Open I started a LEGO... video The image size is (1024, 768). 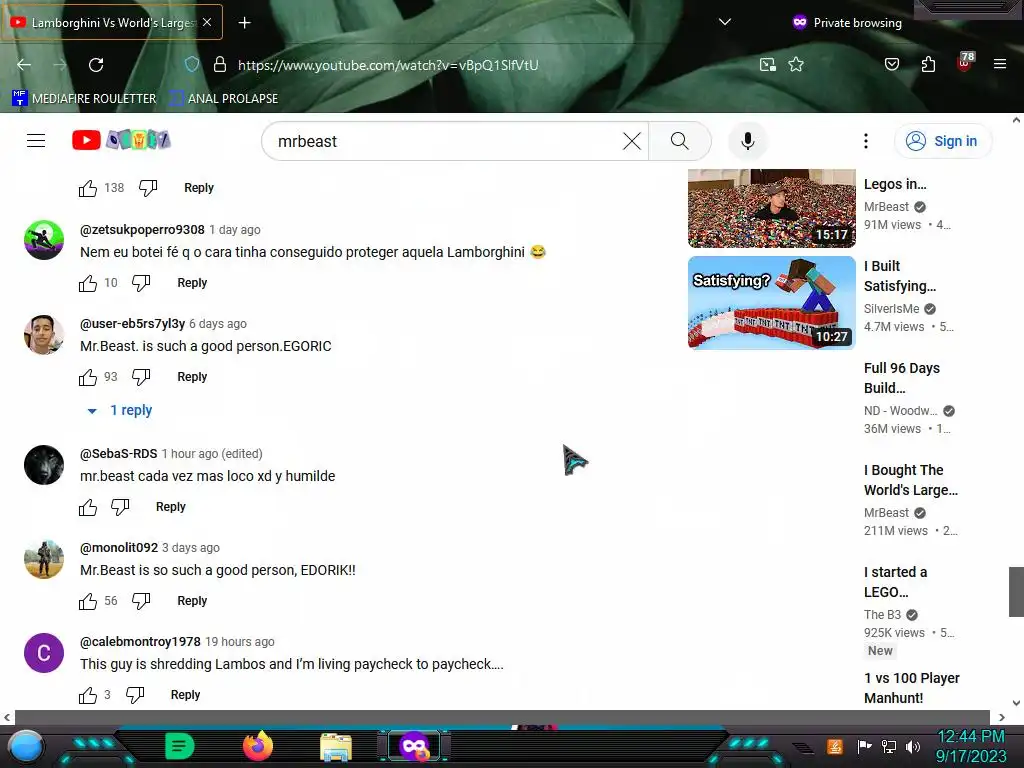[895, 582]
